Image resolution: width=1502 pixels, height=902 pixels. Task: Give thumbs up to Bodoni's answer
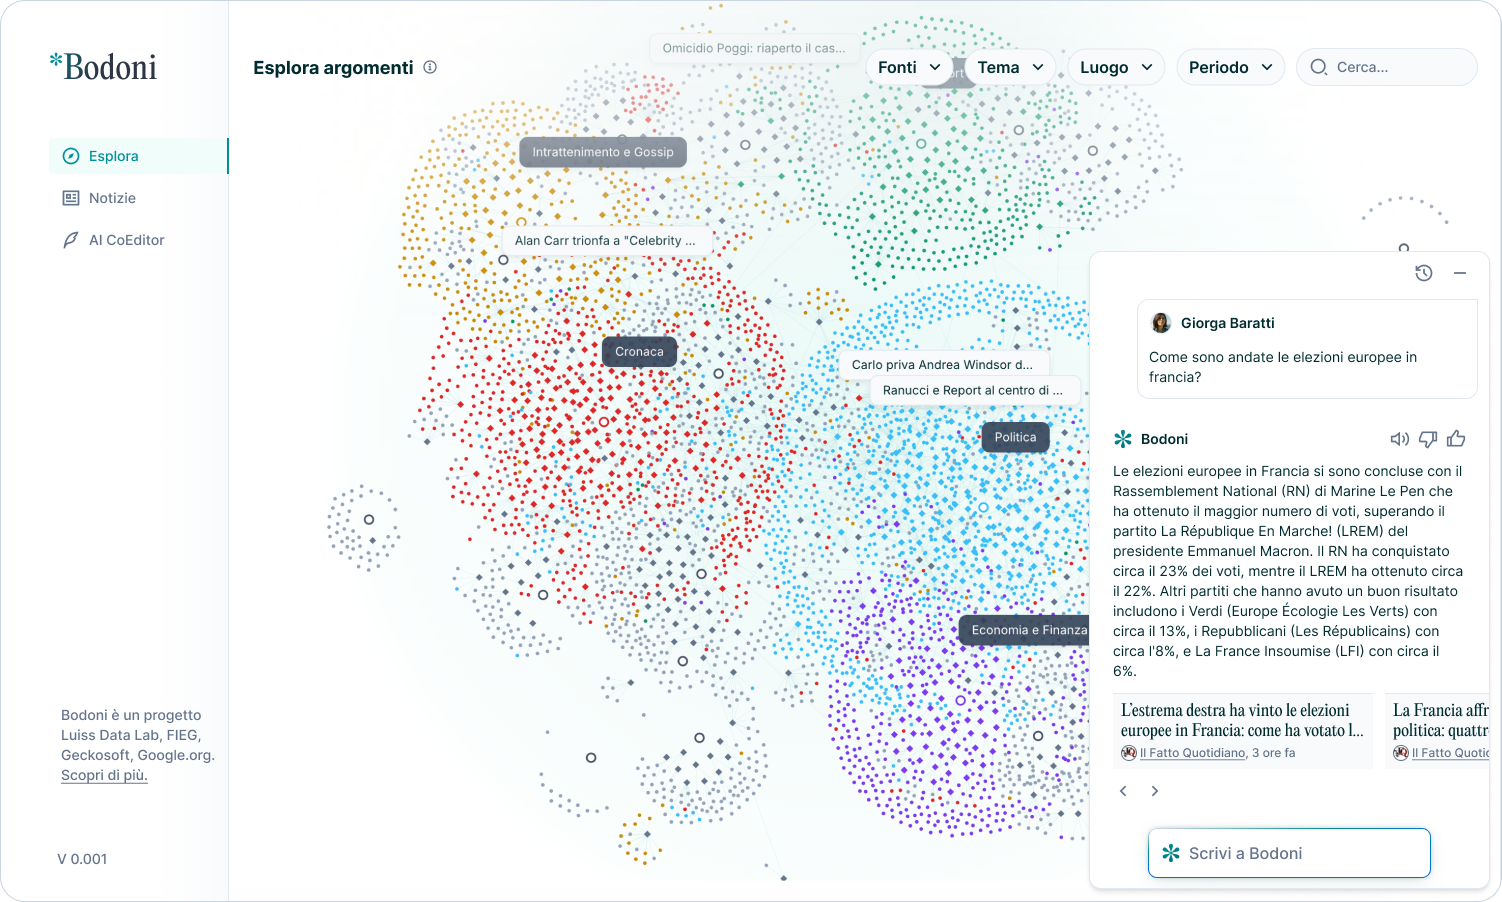point(1456,439)
